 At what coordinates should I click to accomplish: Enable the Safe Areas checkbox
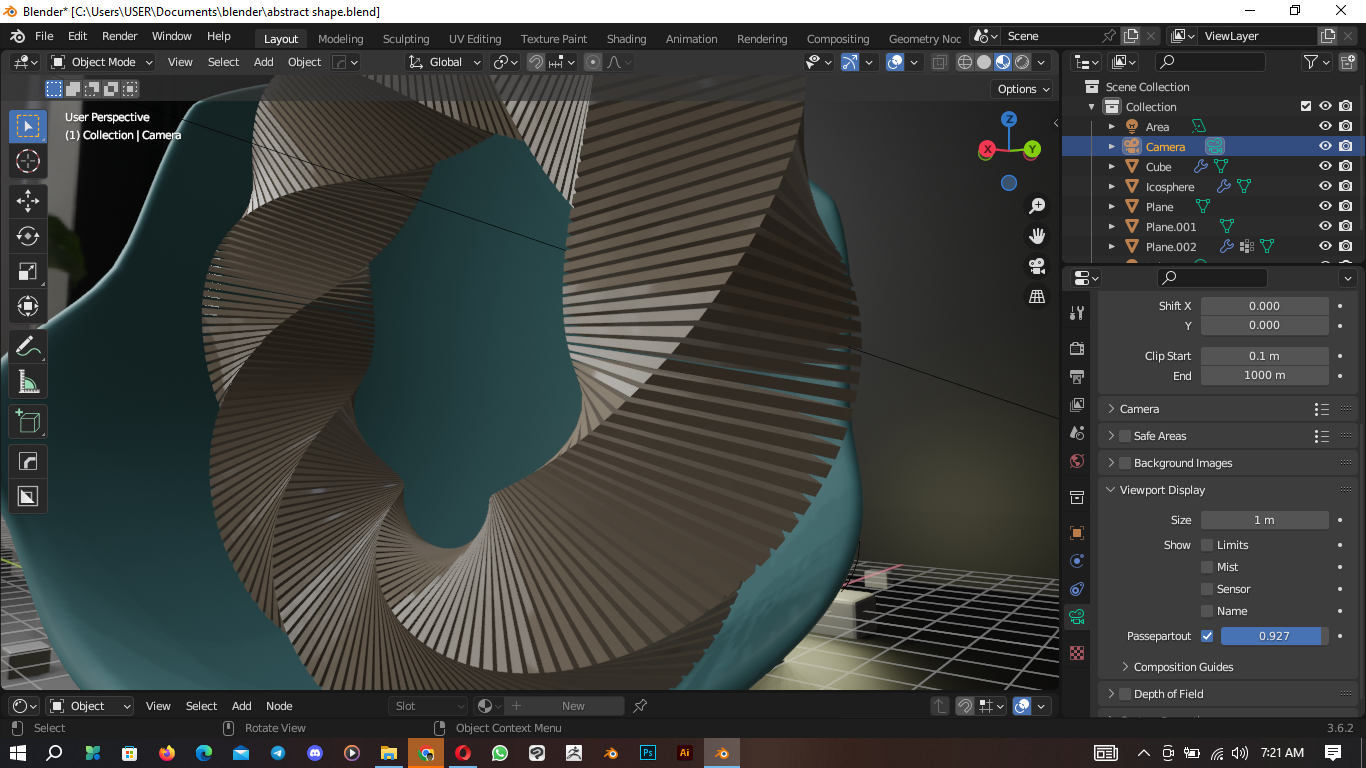coord(1125,436)
